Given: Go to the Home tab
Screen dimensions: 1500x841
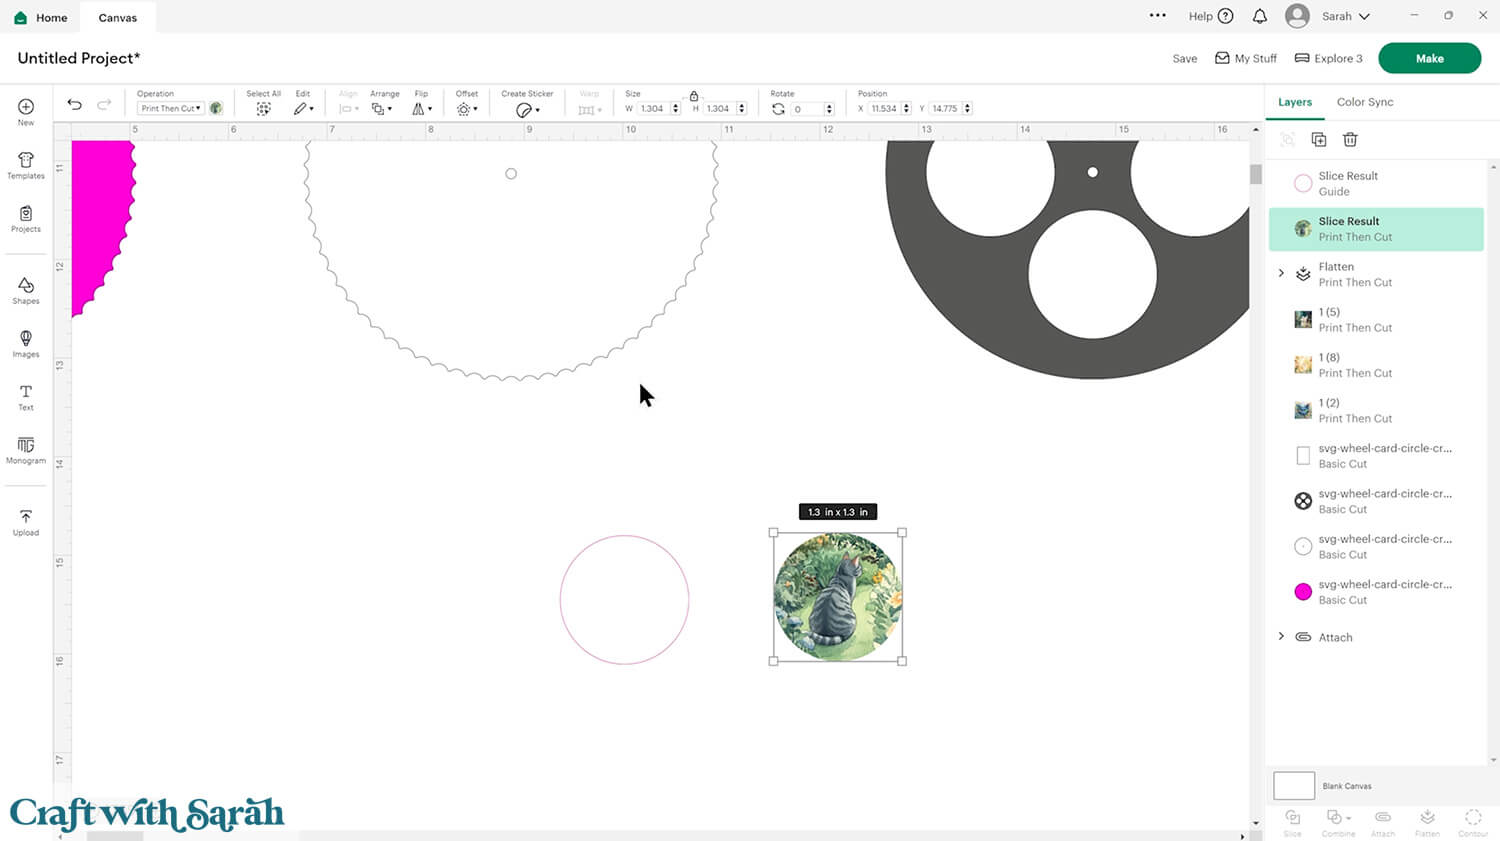Looking at the screenshot, I should (x=41, y=17).
